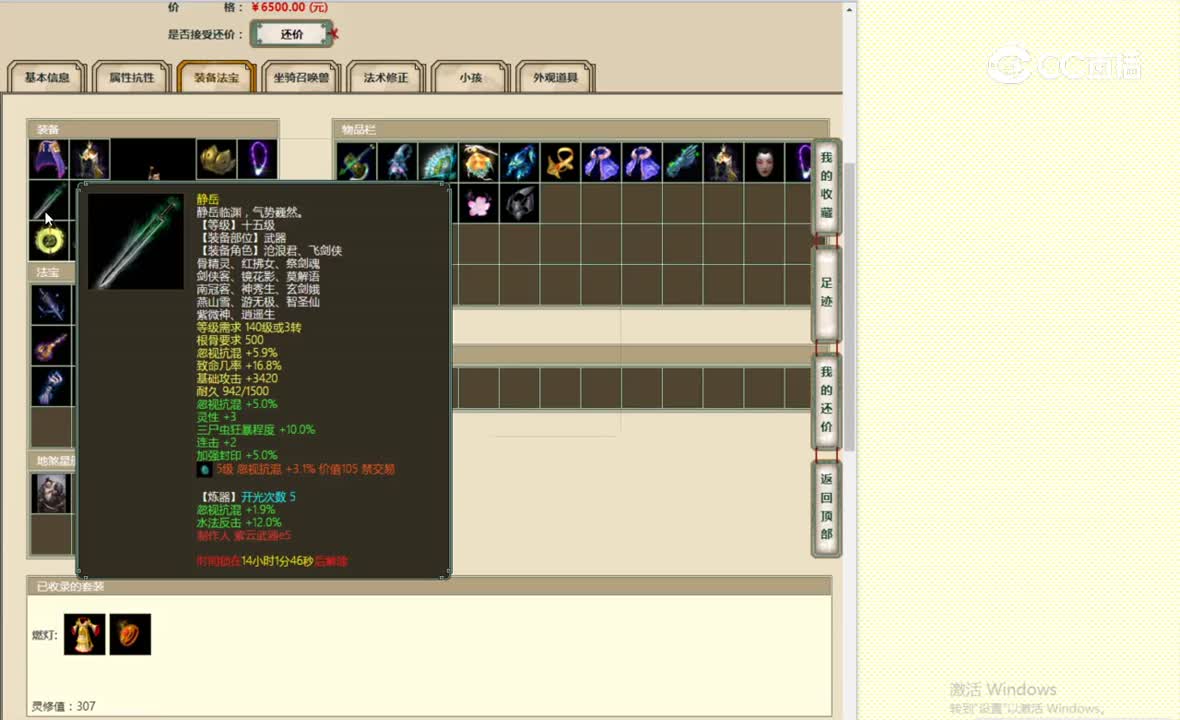Screen dimensions: 1180x720
Task: Select the peacock fan inventory item
Action: (438, 162)
